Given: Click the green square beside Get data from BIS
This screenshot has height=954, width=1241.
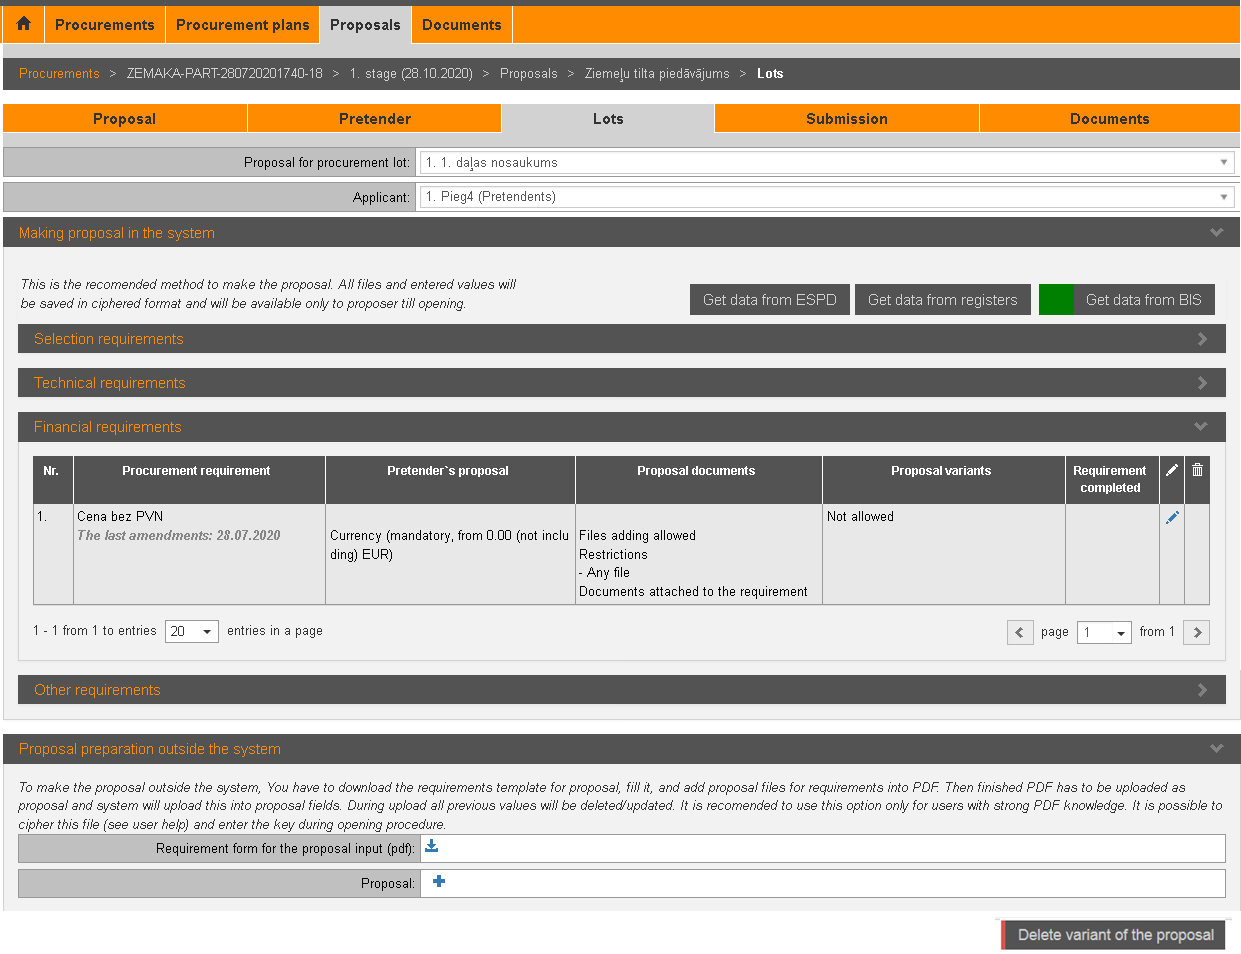Looking at the screenshot, I should click(1056, 300).
